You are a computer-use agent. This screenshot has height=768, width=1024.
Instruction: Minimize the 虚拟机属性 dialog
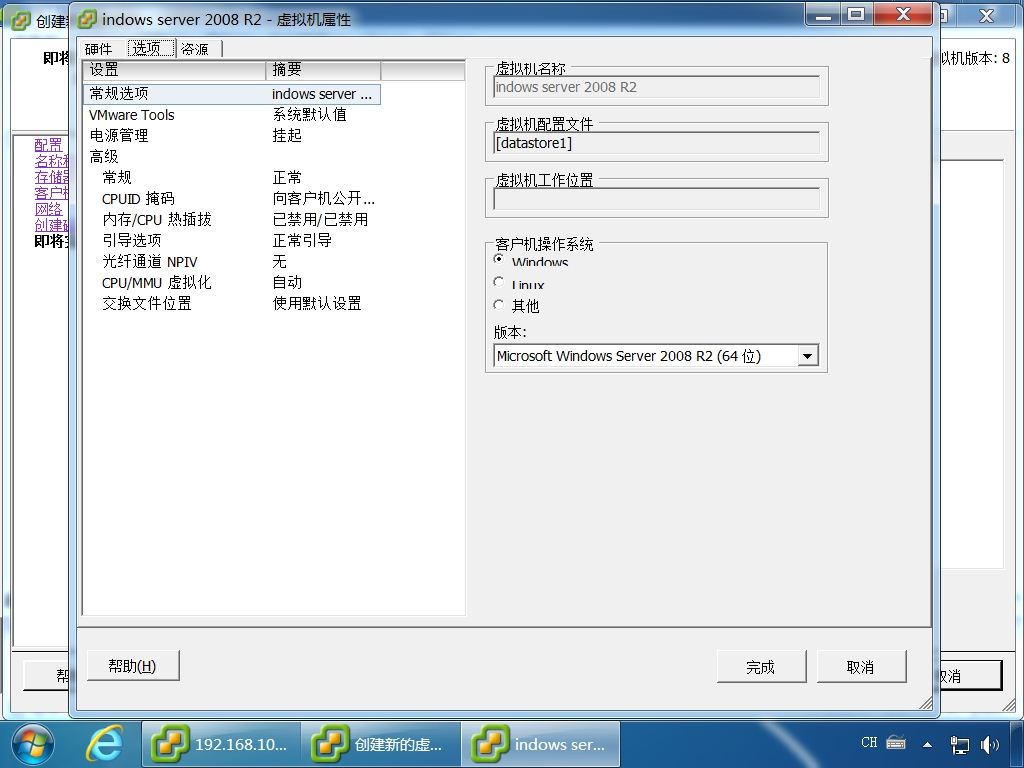(824, 15)
